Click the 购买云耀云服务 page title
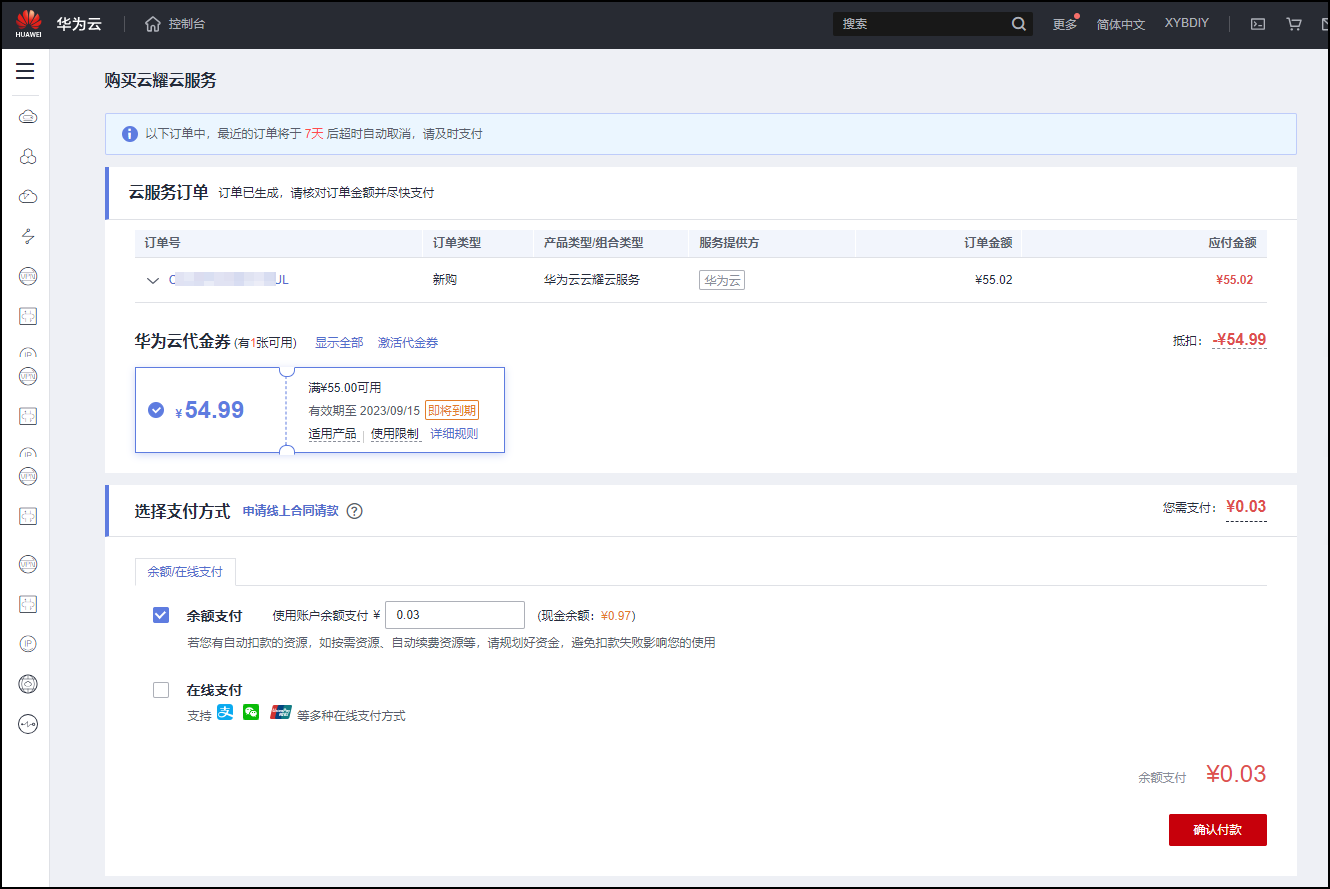Viewport: 1330px width, 889px height. [160, 81]
